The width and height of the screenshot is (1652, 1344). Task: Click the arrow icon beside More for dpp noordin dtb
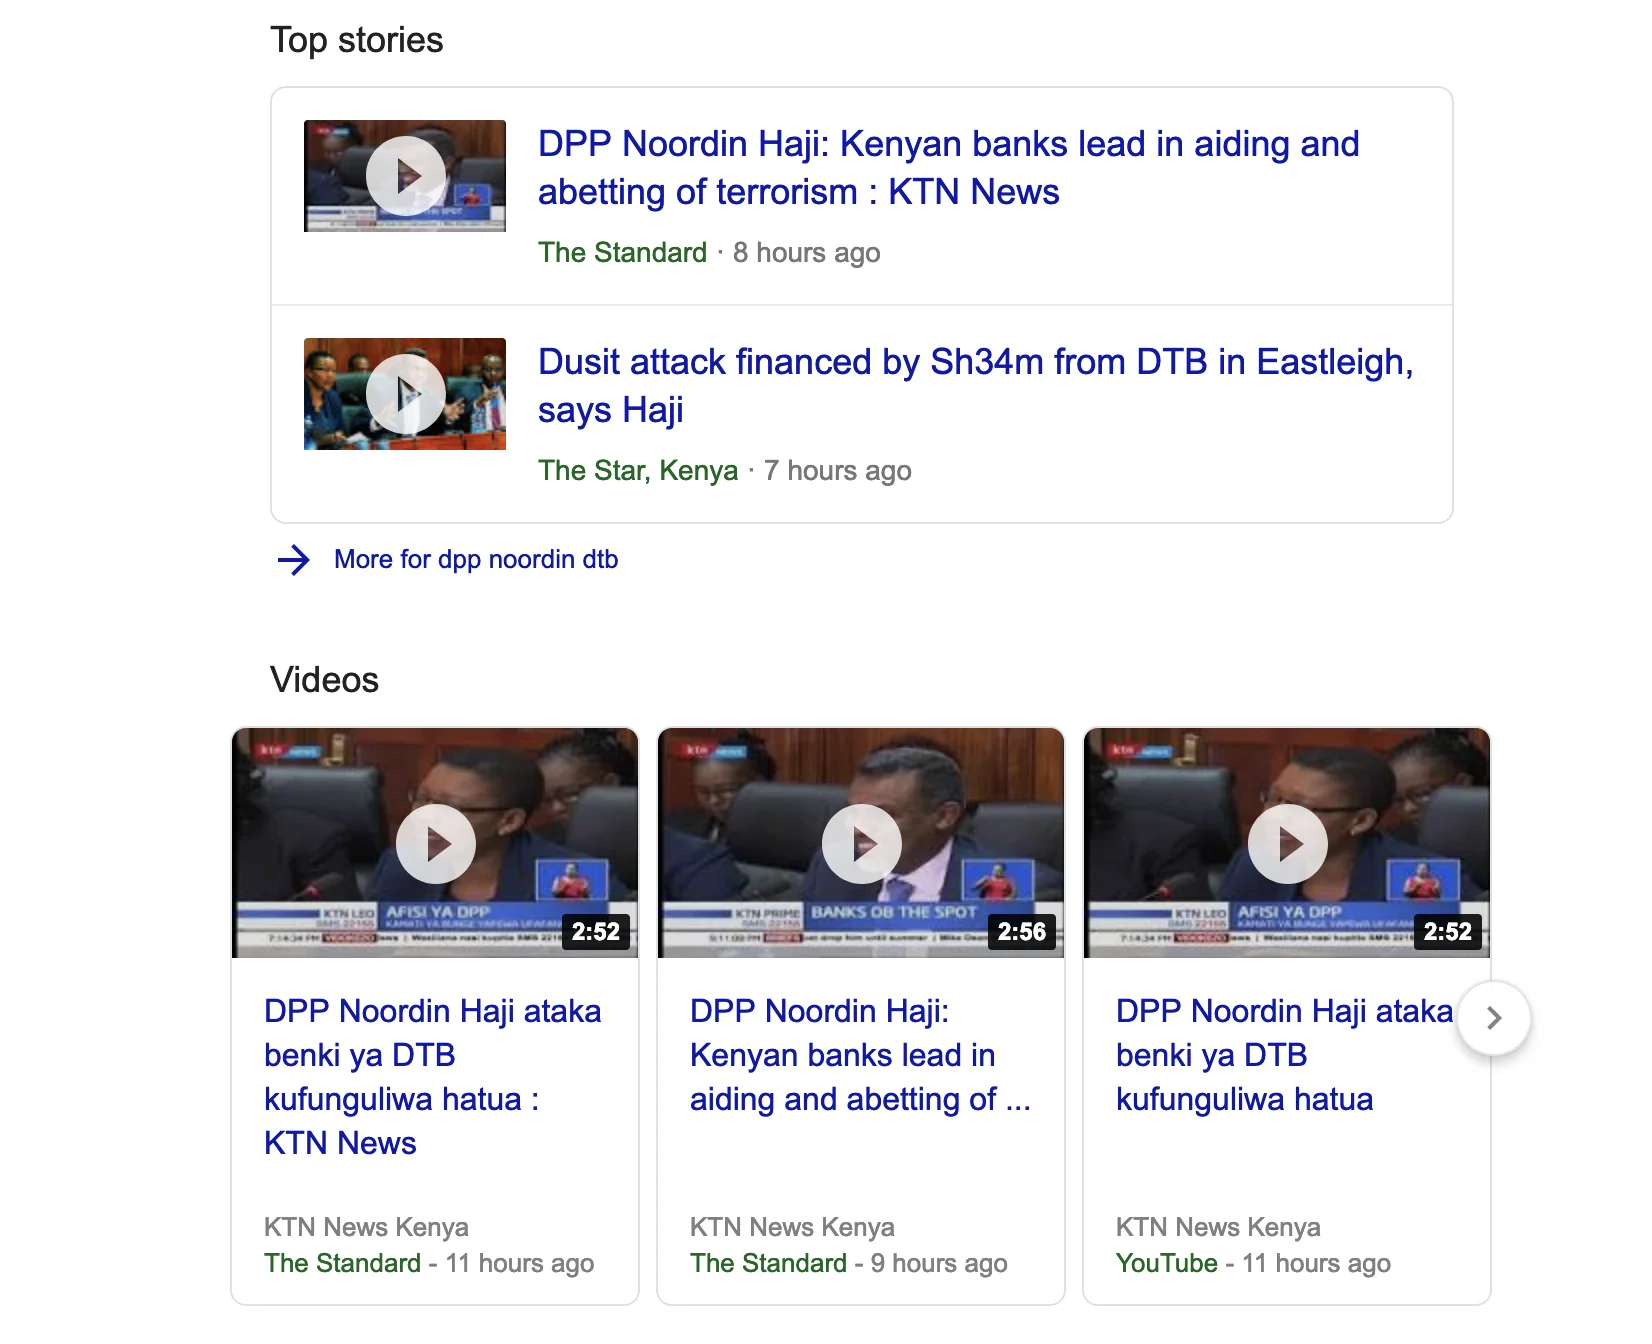tap(293, 560)
